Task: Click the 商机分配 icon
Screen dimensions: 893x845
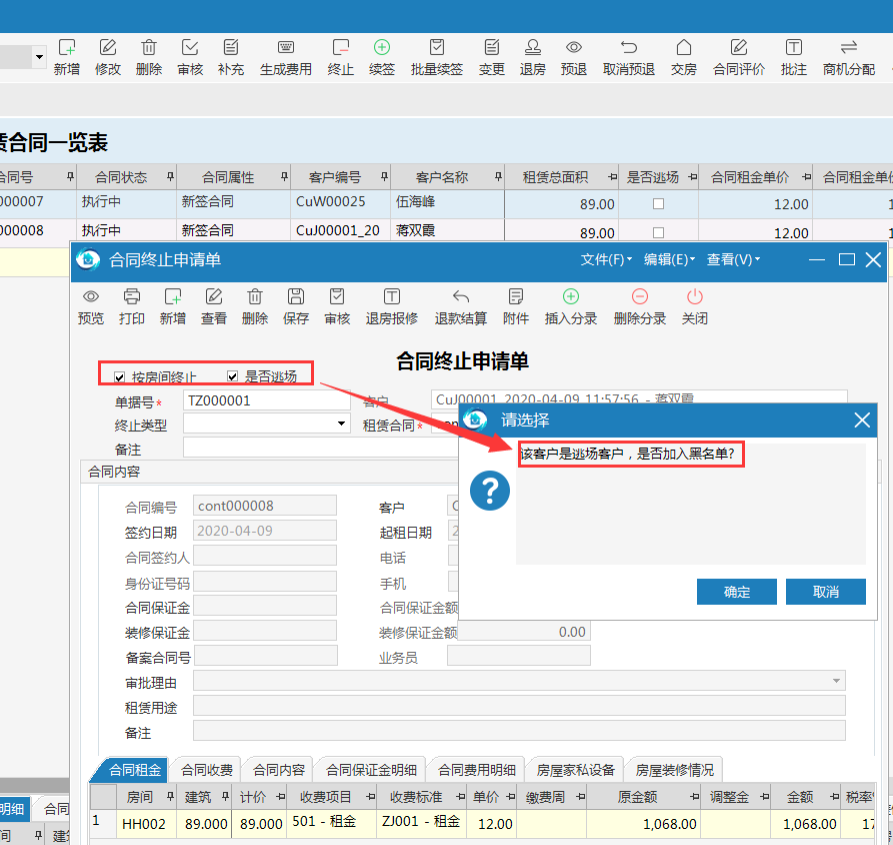Action: [x=849, y=47]
